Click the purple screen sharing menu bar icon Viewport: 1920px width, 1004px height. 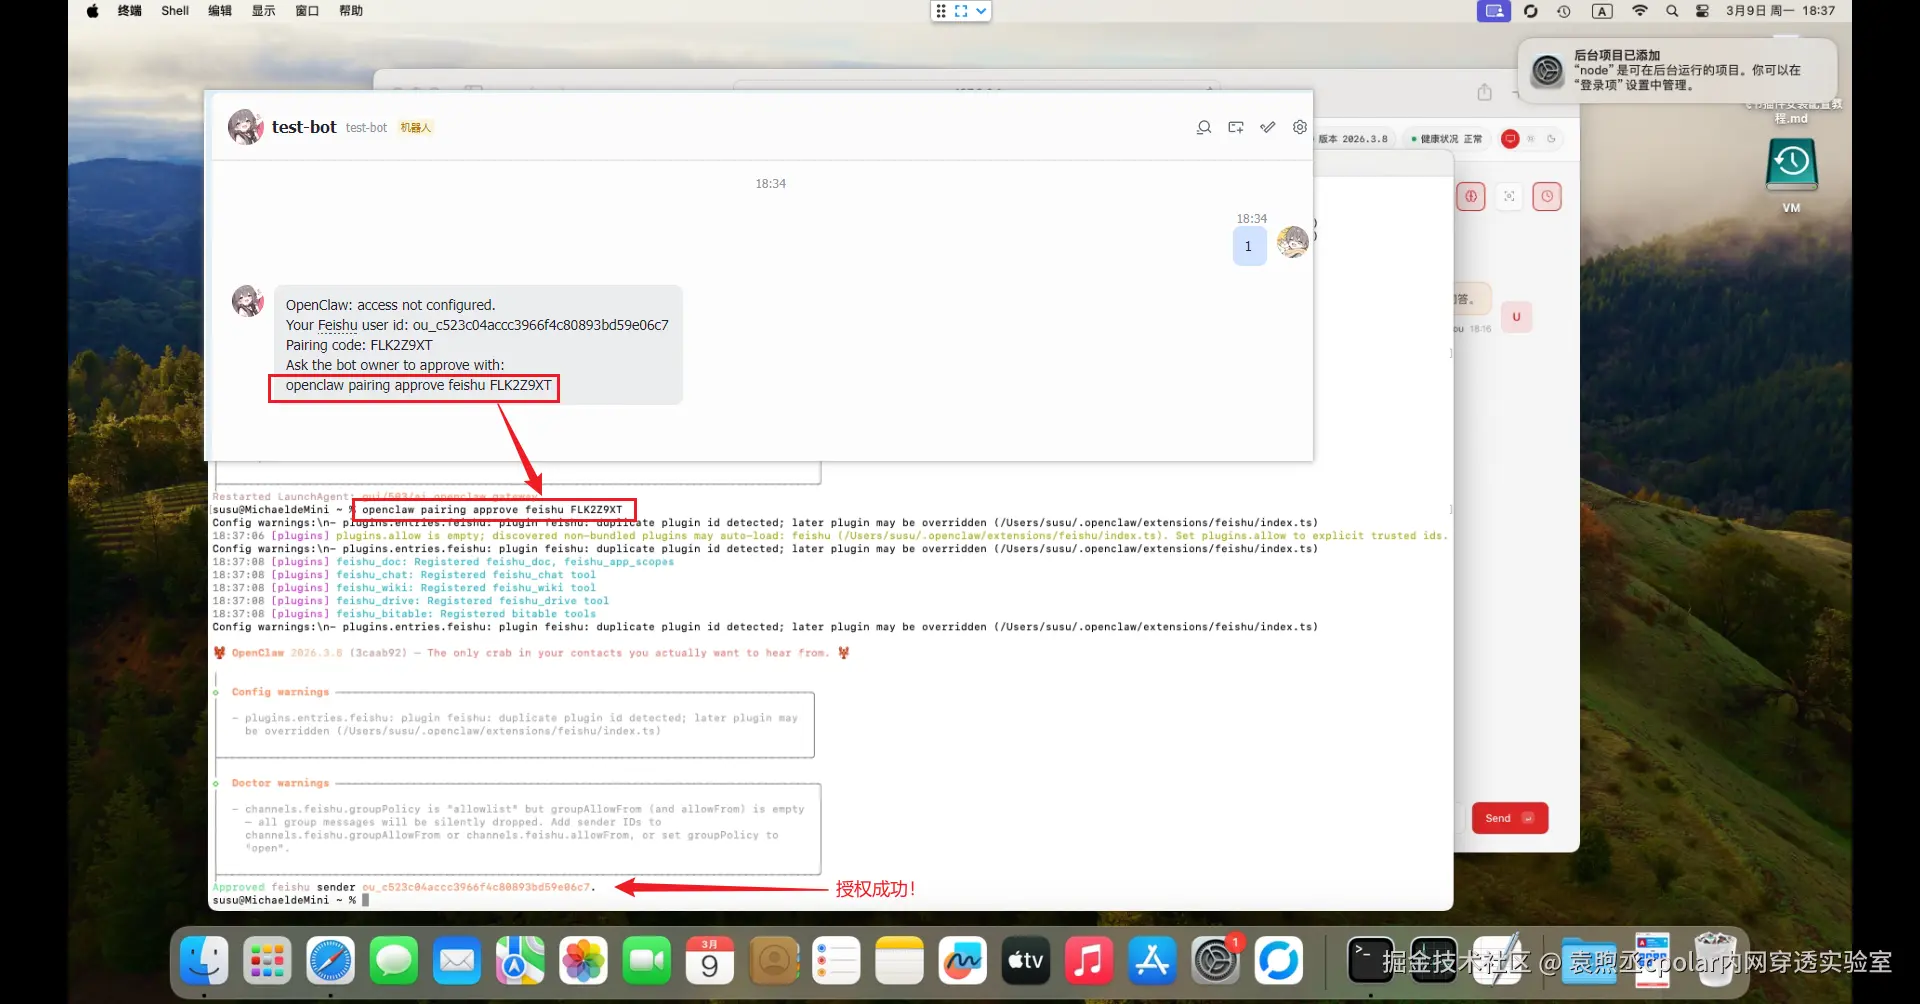[x=1494, y=11]
